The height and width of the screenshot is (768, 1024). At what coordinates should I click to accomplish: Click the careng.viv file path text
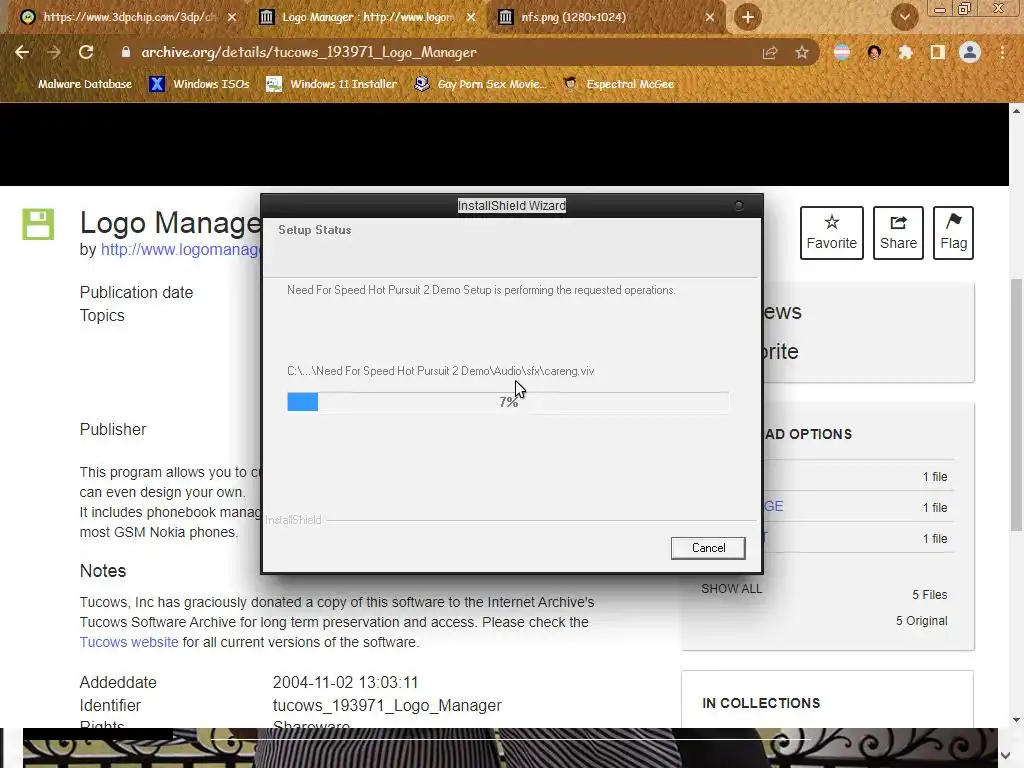441,371
